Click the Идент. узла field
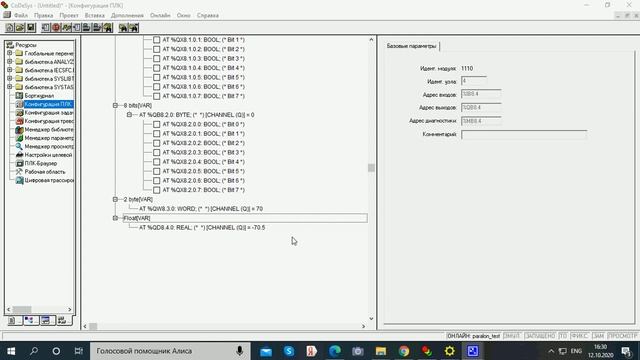This screenshot has width=640, height=360. point(473,81)
